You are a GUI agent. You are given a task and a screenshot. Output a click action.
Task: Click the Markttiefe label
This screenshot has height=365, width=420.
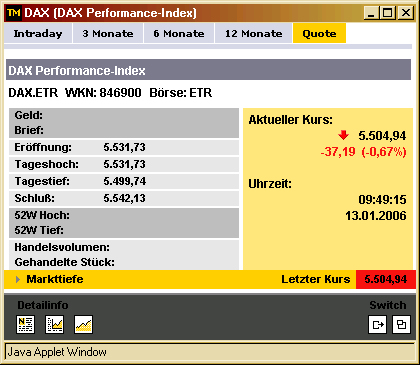tap(55, 279)
